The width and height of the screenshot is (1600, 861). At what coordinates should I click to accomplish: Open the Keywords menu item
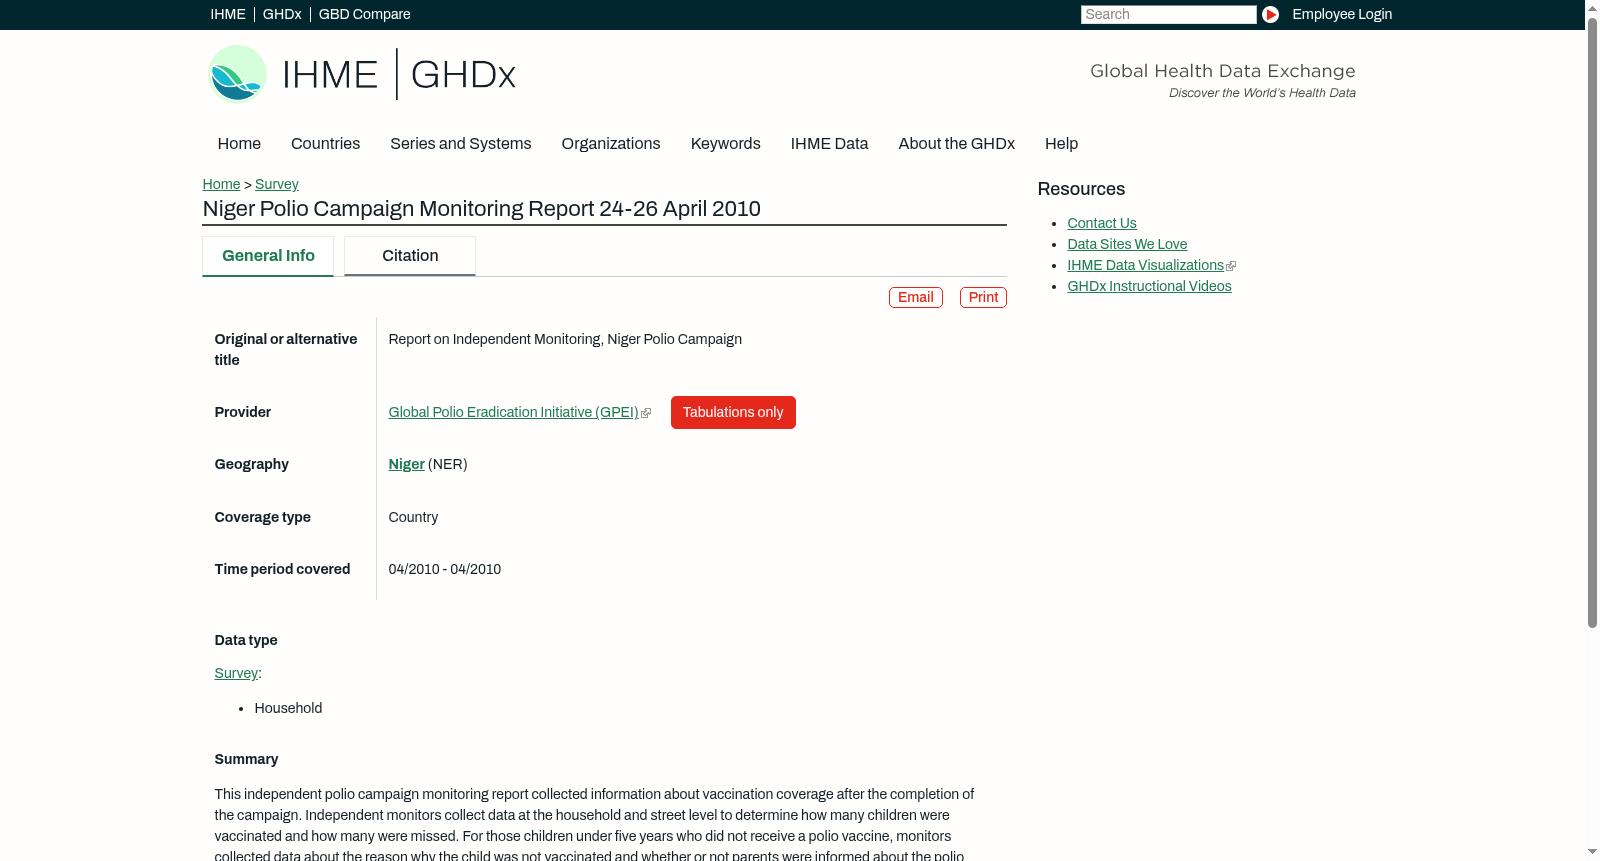tap(726, 144)
